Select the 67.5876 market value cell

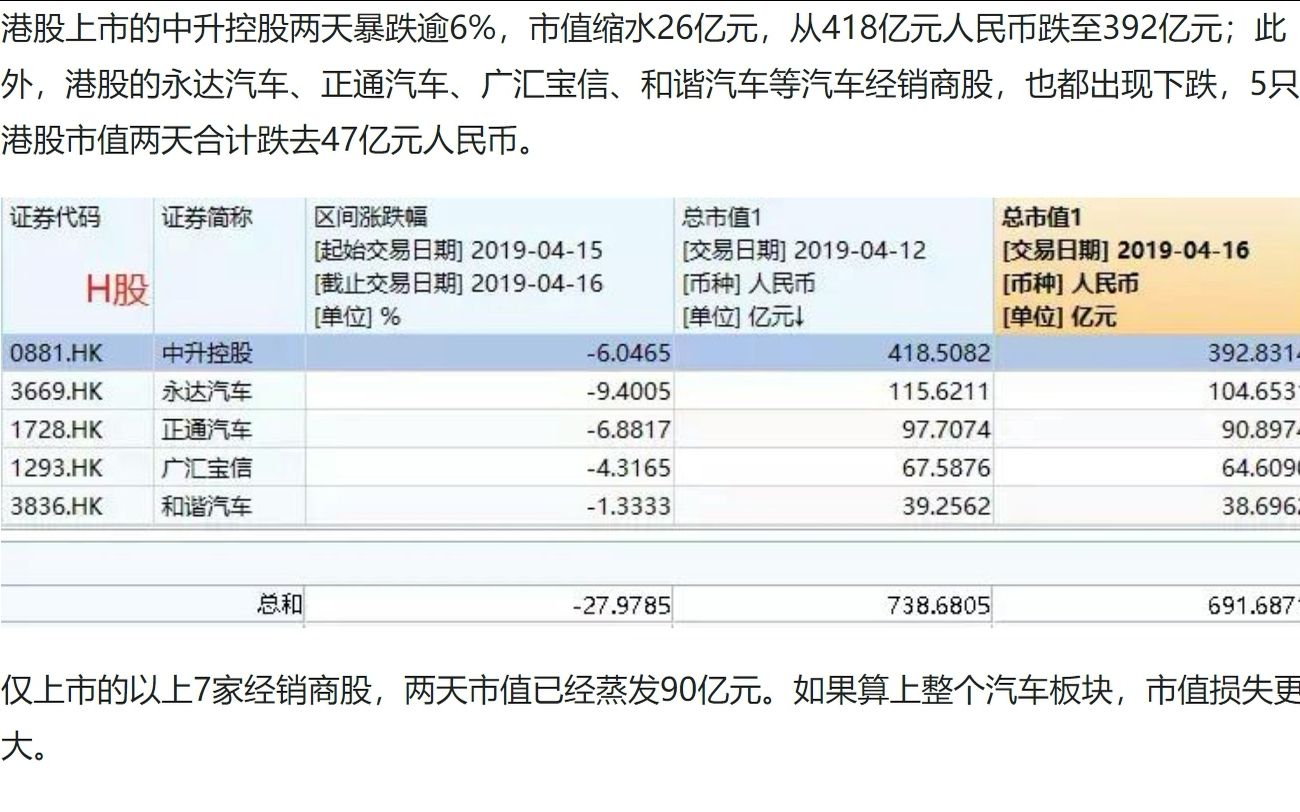[x=834, y=467]
